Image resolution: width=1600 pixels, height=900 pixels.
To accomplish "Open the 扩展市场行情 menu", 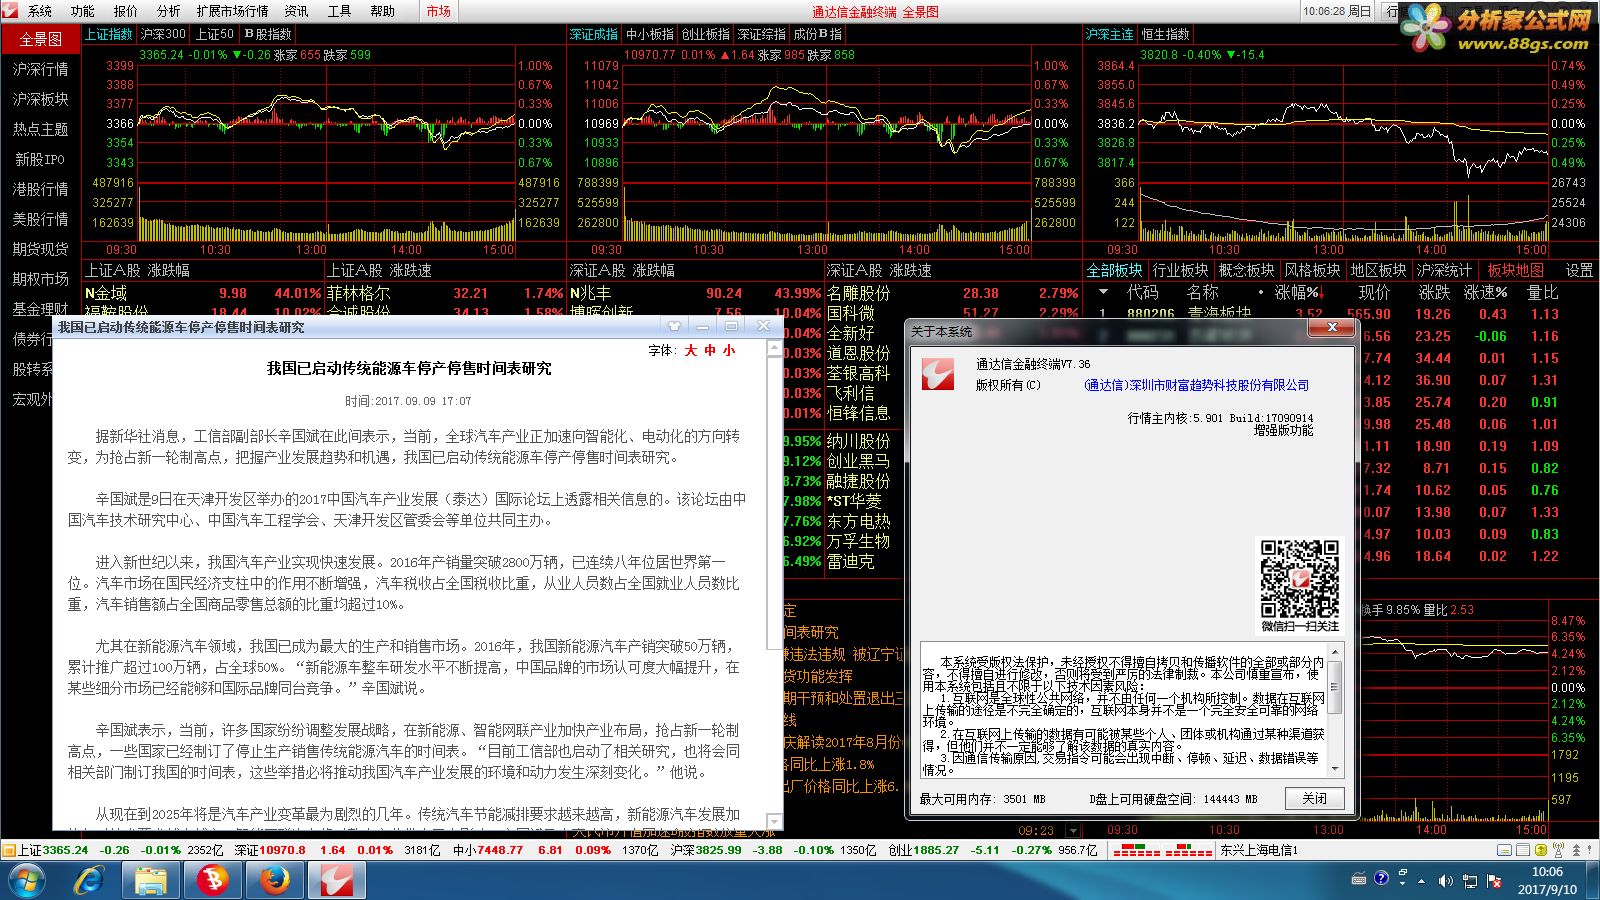I will pyautogui.click(x=232, y=11).
